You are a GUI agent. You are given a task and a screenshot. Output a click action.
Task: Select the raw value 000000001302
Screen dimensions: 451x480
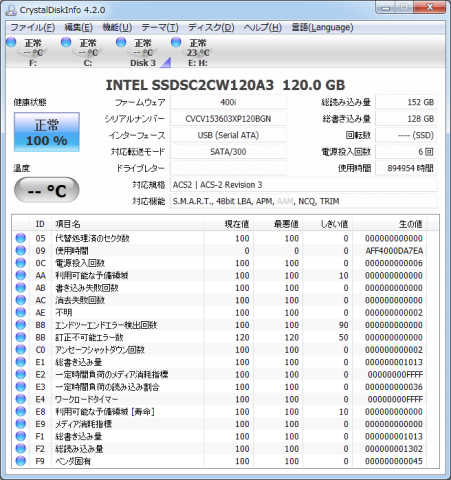coord(394,449)
